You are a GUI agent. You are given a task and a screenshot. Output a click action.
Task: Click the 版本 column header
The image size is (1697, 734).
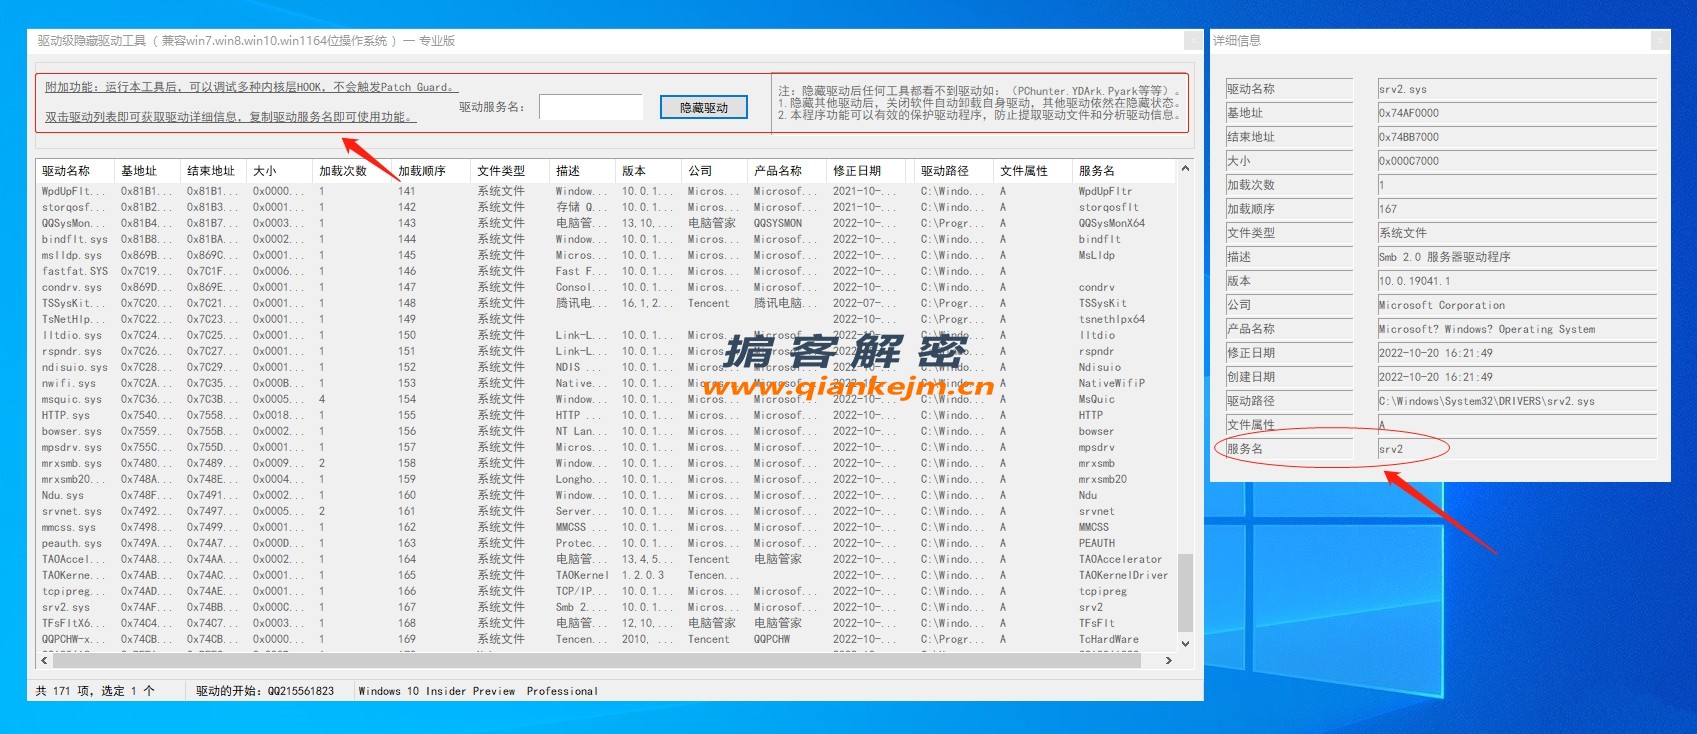(x=648, y=171)
